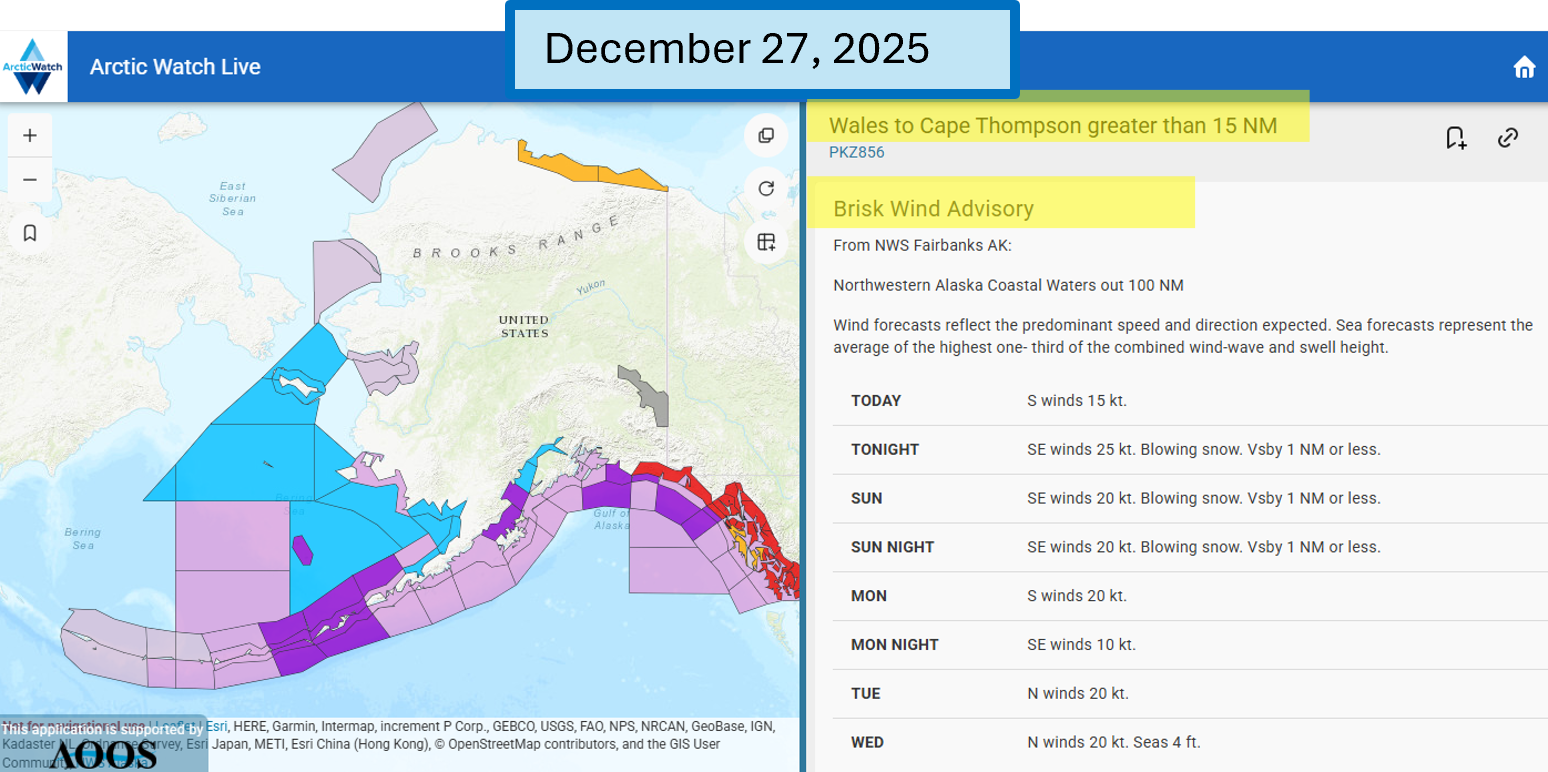Copy link with chain icon
Image resolution: width=1548 pixels, height=772 pixels.
1508,138
